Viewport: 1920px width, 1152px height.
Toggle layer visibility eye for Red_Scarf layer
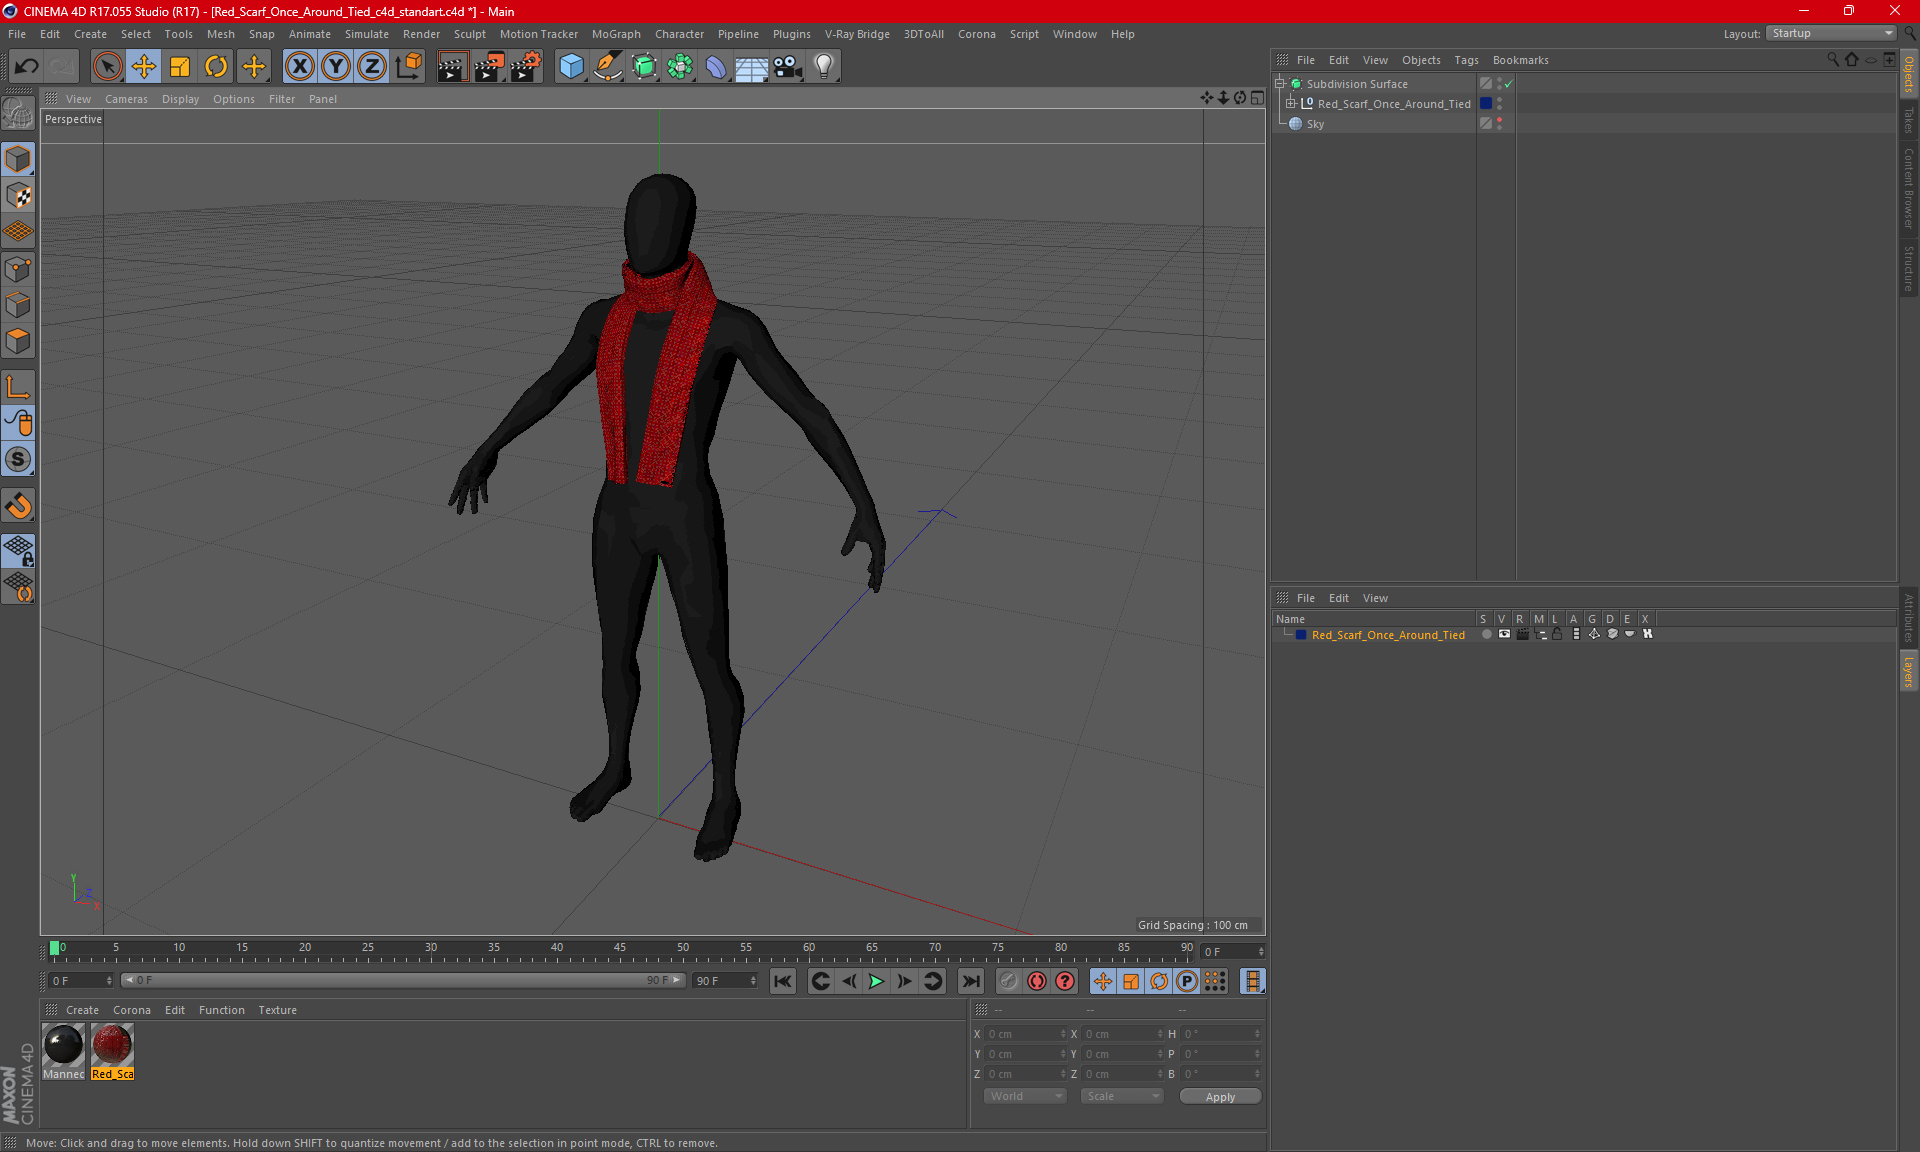click(1504, 634)
